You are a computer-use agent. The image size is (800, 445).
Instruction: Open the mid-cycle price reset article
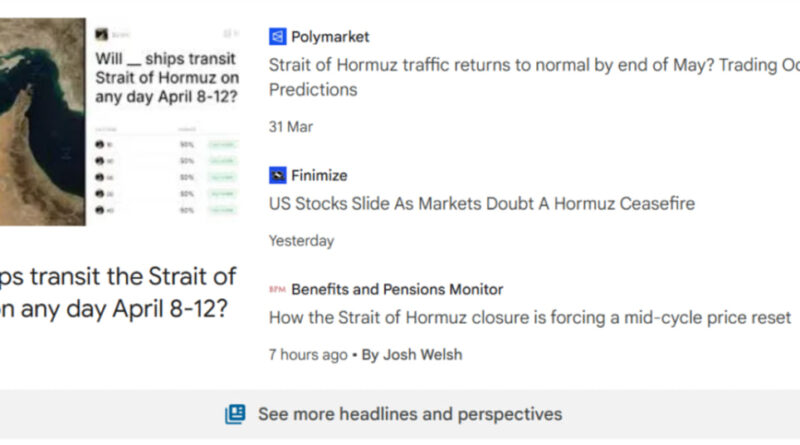pyautogui.click(x=529, y=318)
